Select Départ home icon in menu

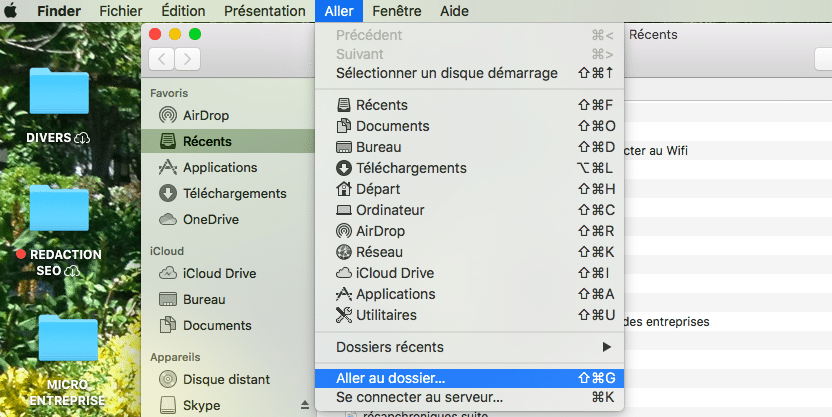[x=344, y=189]
